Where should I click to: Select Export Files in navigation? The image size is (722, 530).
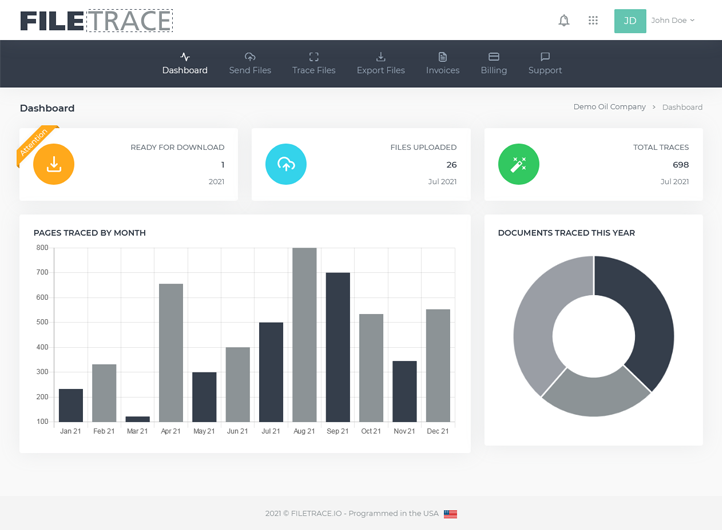(381, 64)
